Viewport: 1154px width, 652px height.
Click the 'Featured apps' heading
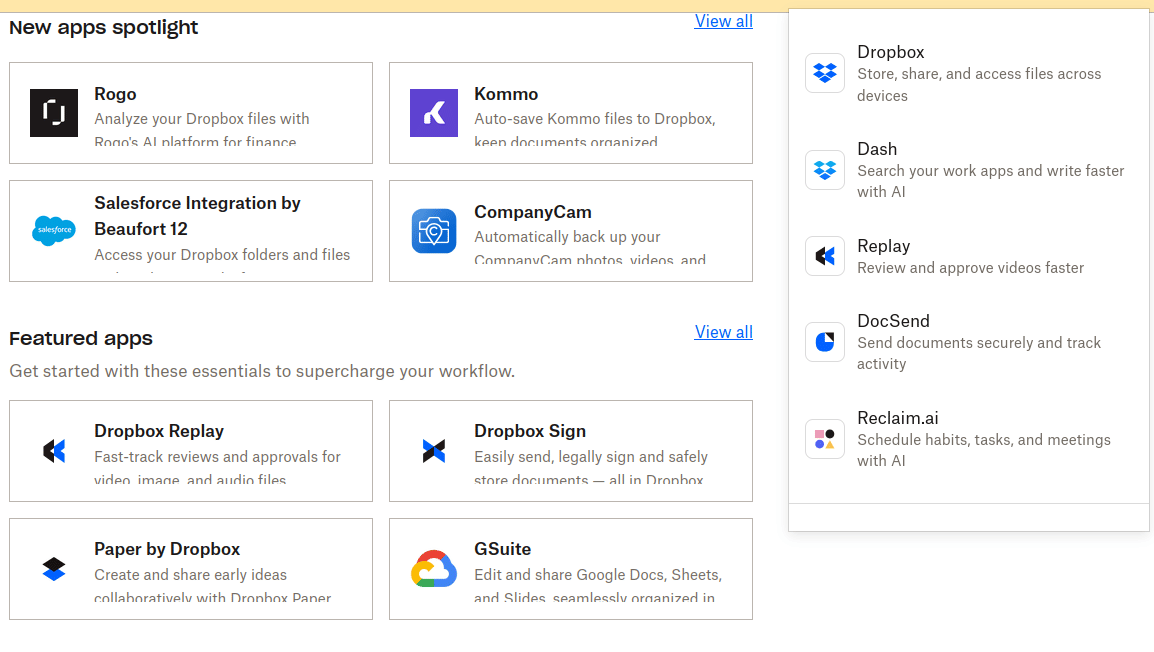pyautogui.click(x=81, y=339)
